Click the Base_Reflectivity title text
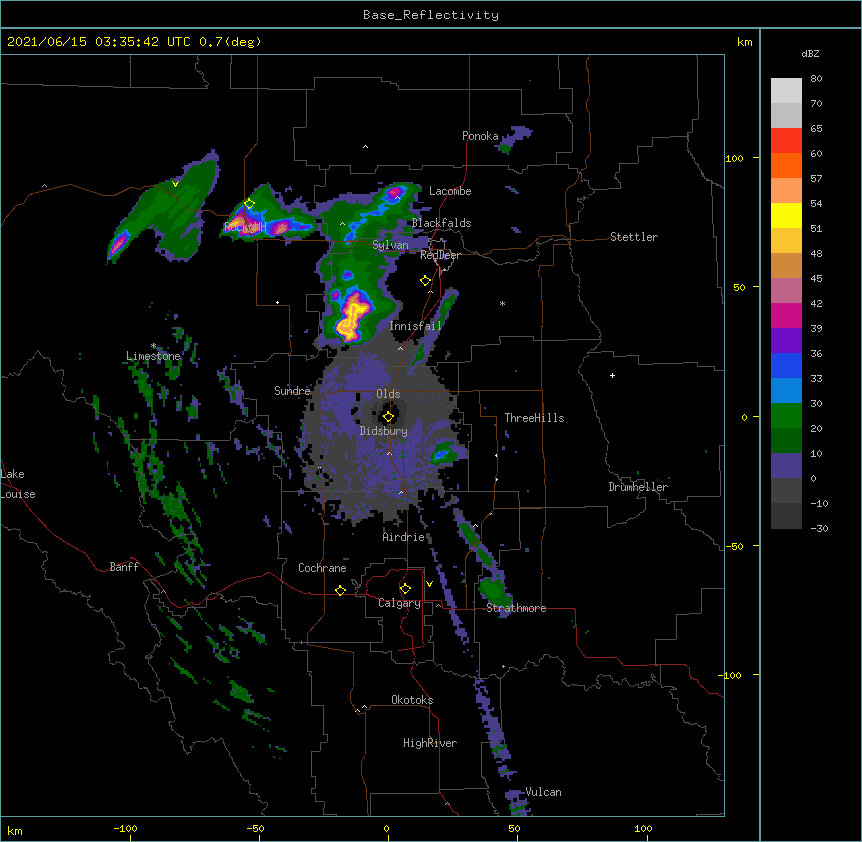 pyautogui.click(x=431, y=15)
